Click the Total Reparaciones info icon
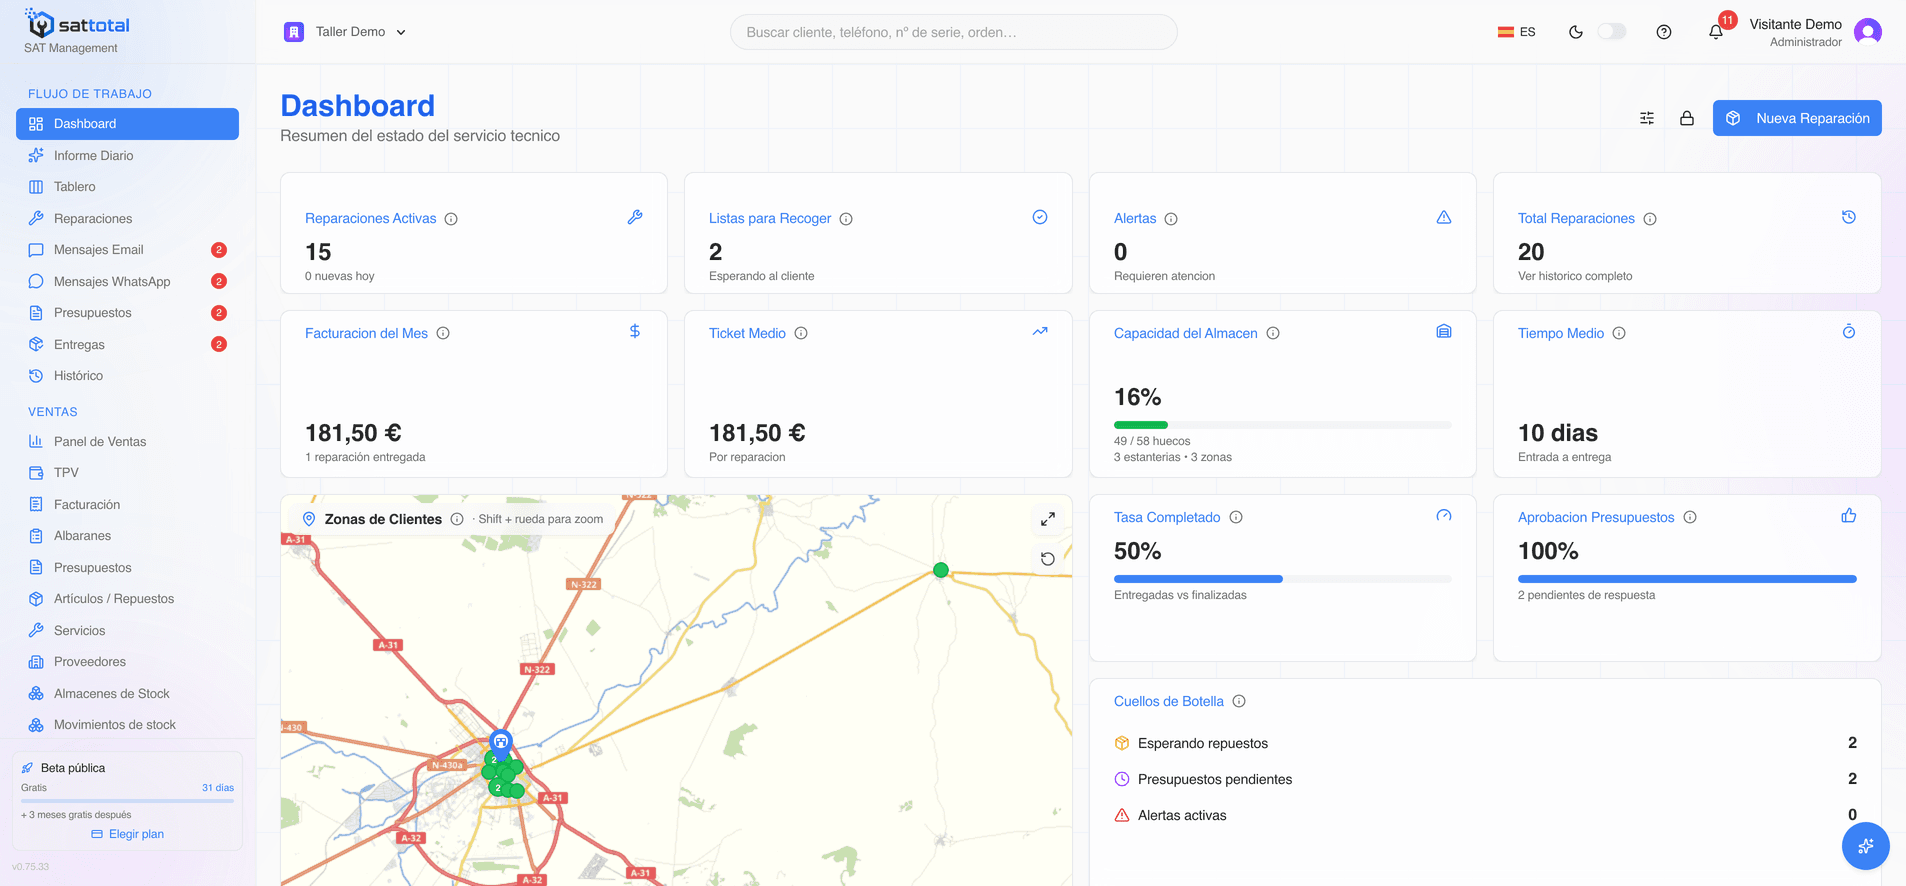The image size is (1906, 886). pyautogui.click(x=1650, y=219)
